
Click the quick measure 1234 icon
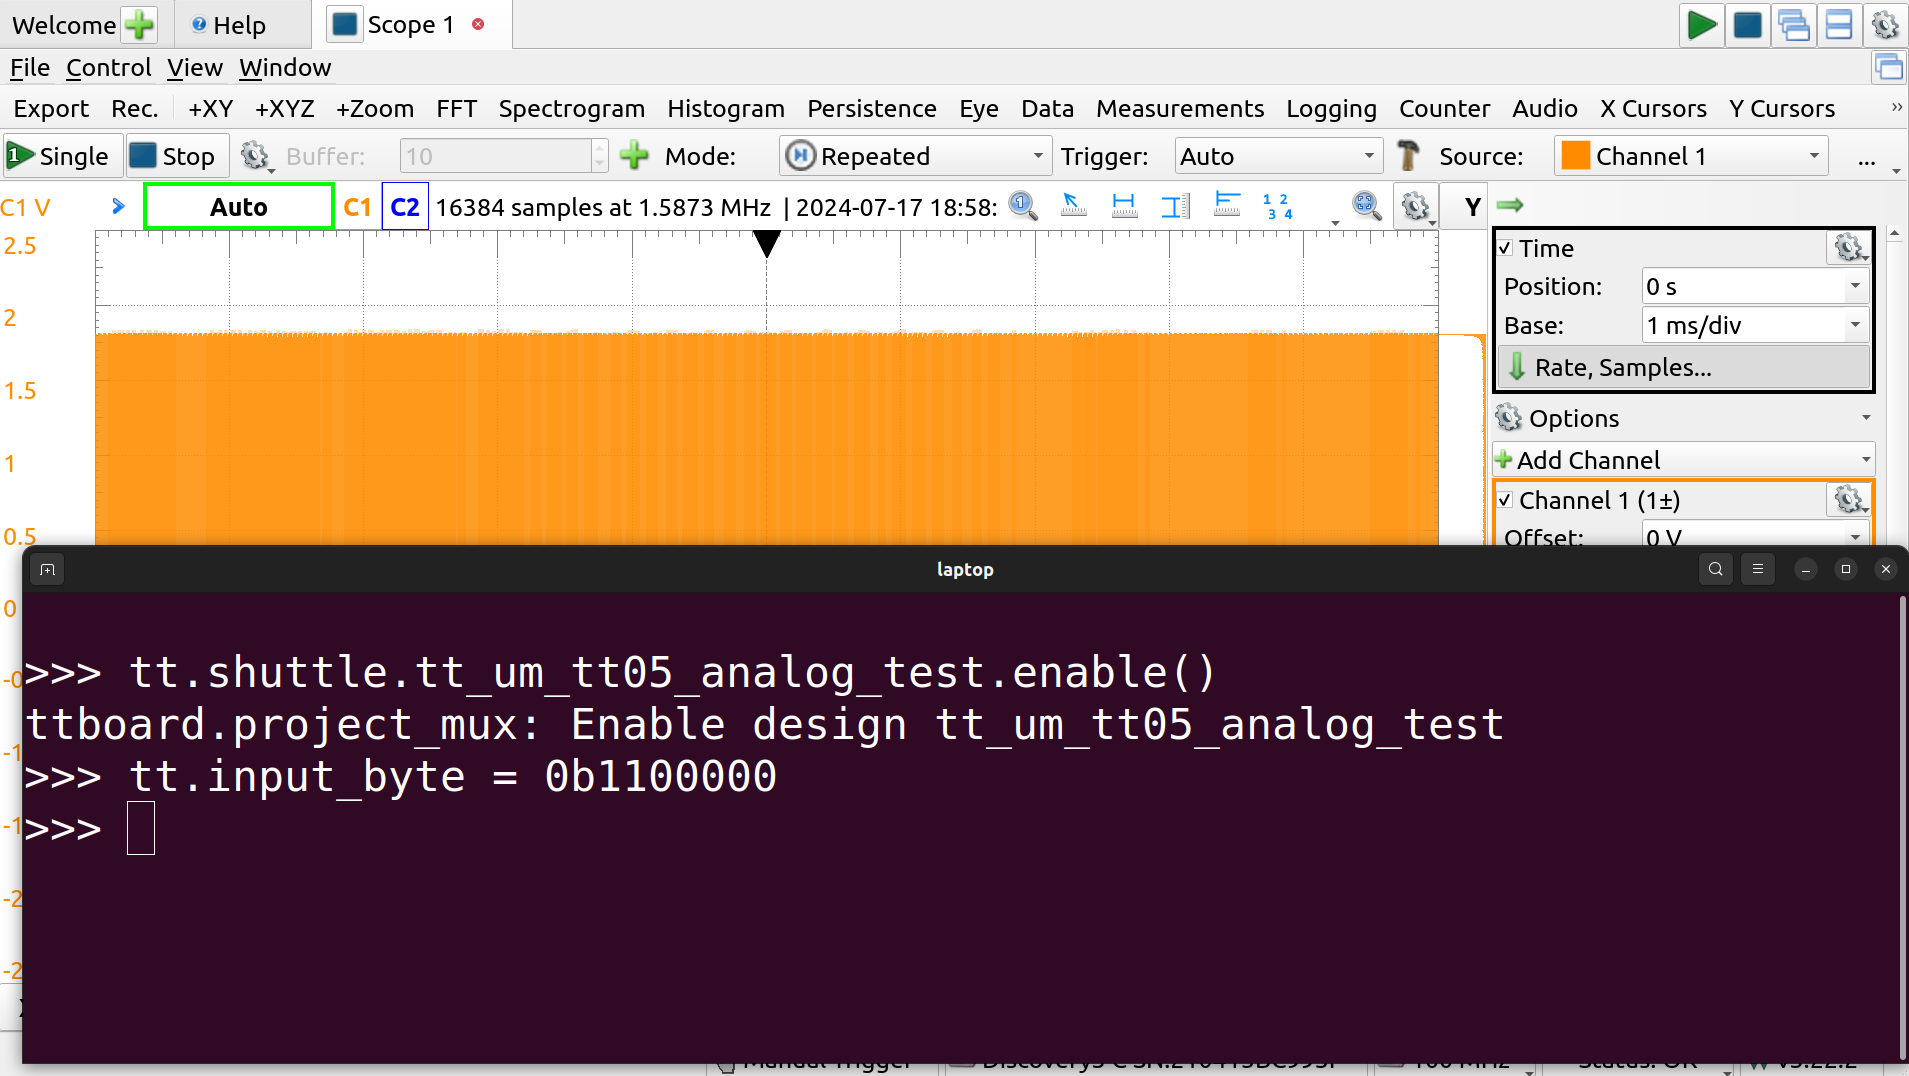click(1277, 206)
